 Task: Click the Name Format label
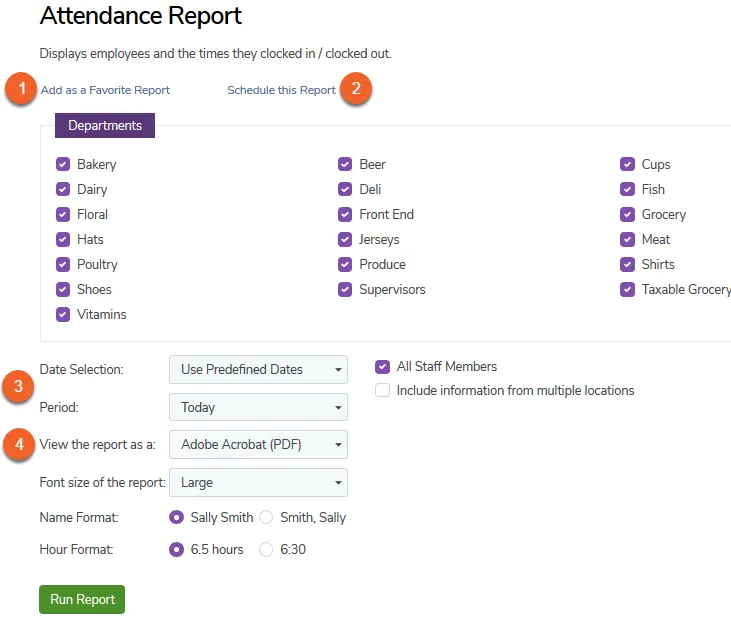coord(79,518)
